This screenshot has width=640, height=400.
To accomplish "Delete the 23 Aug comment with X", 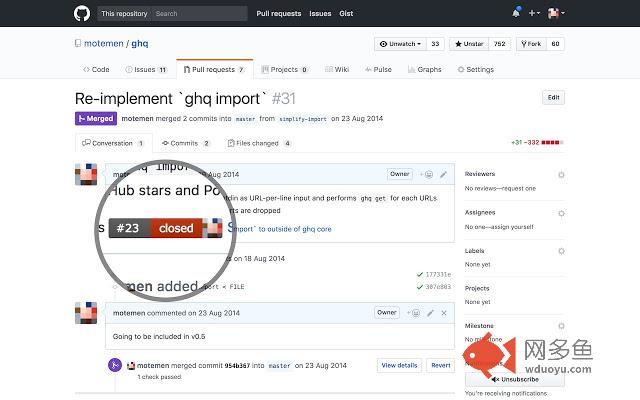I will (x=444, y=313).
